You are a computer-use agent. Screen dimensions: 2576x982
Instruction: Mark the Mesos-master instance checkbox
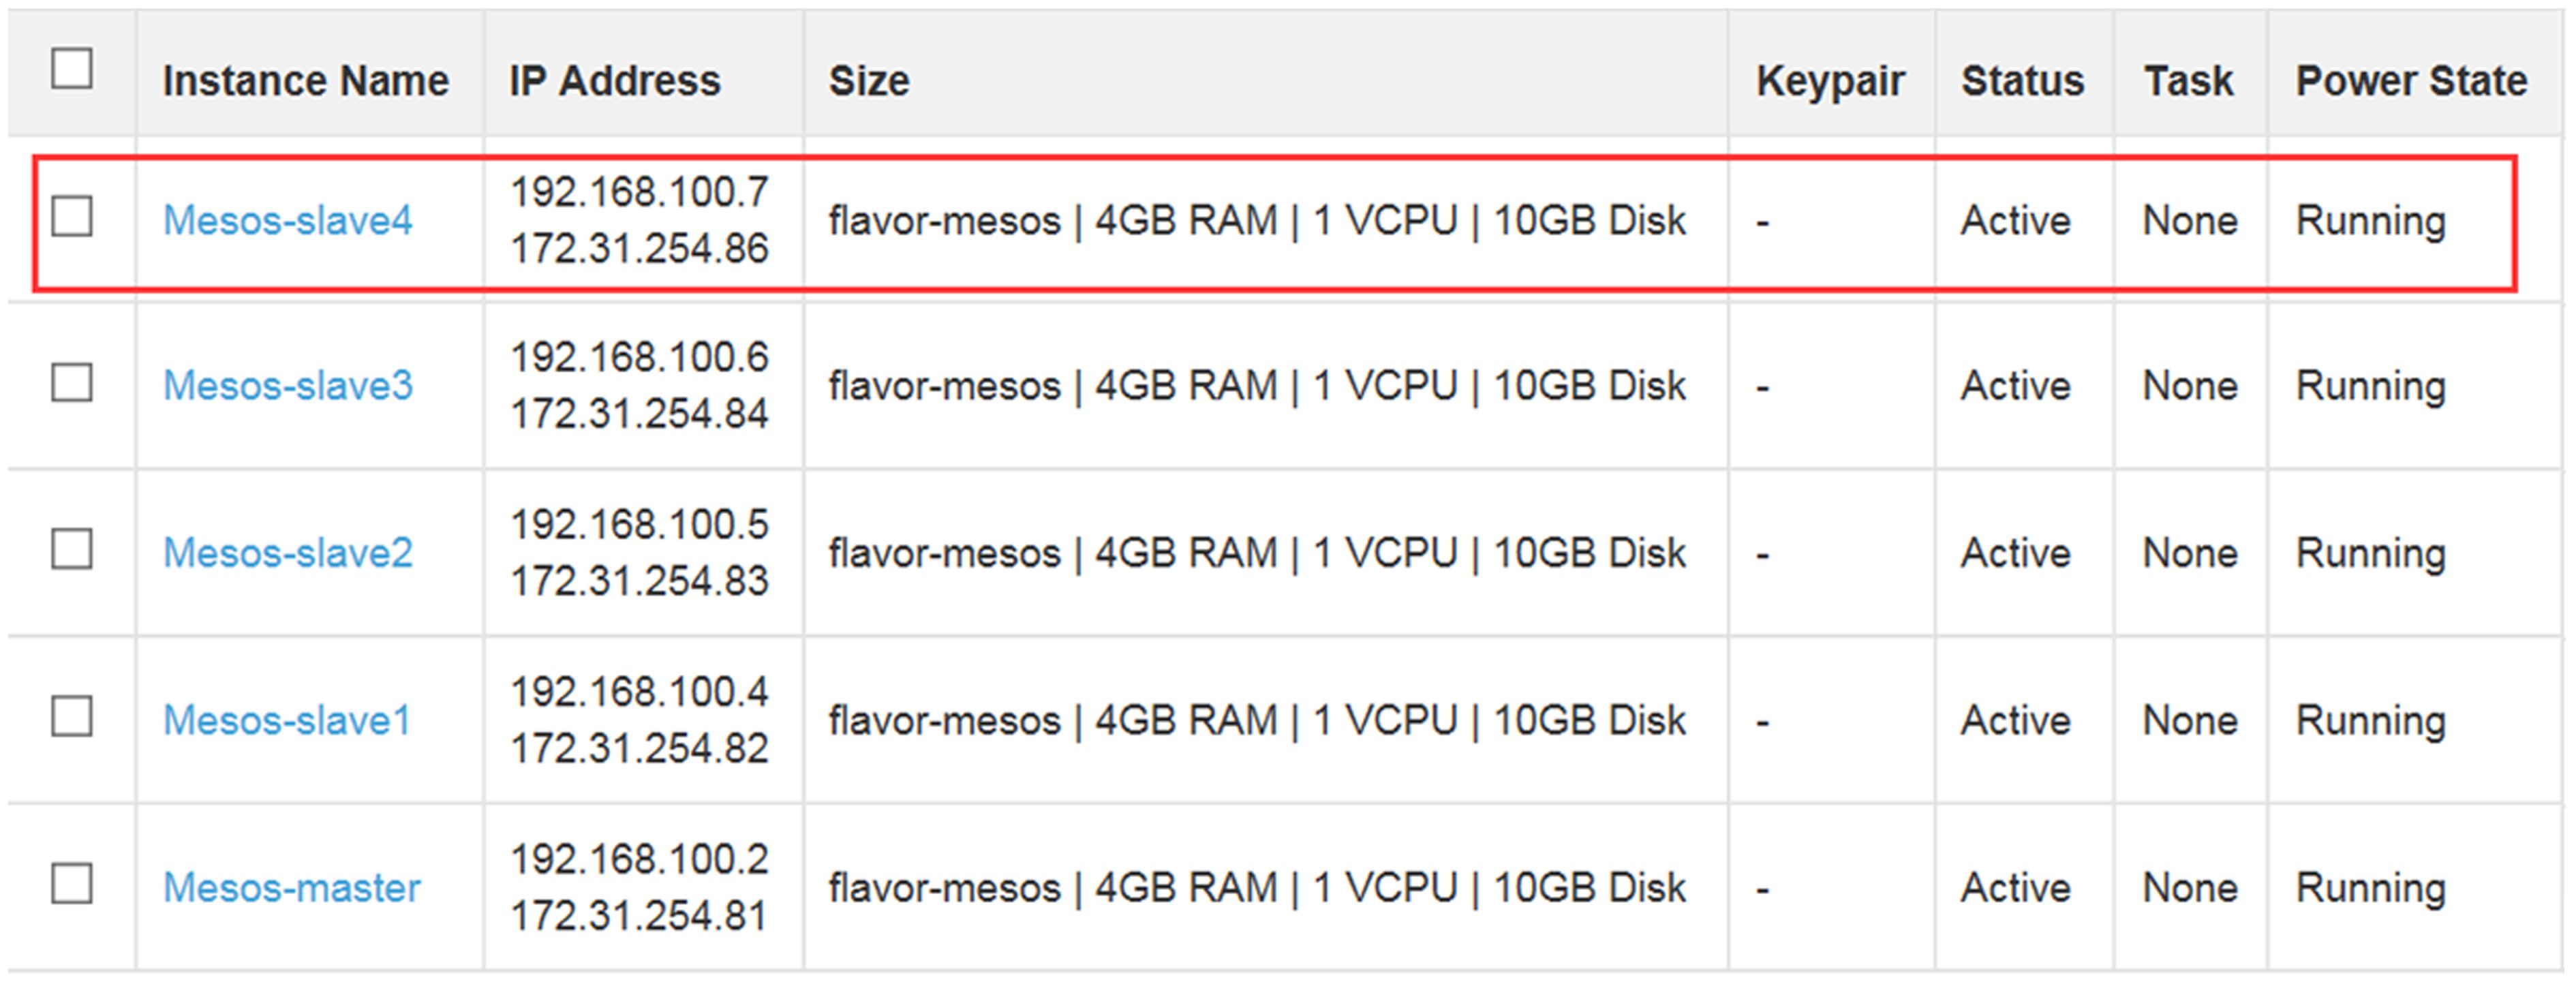point(72,883)
